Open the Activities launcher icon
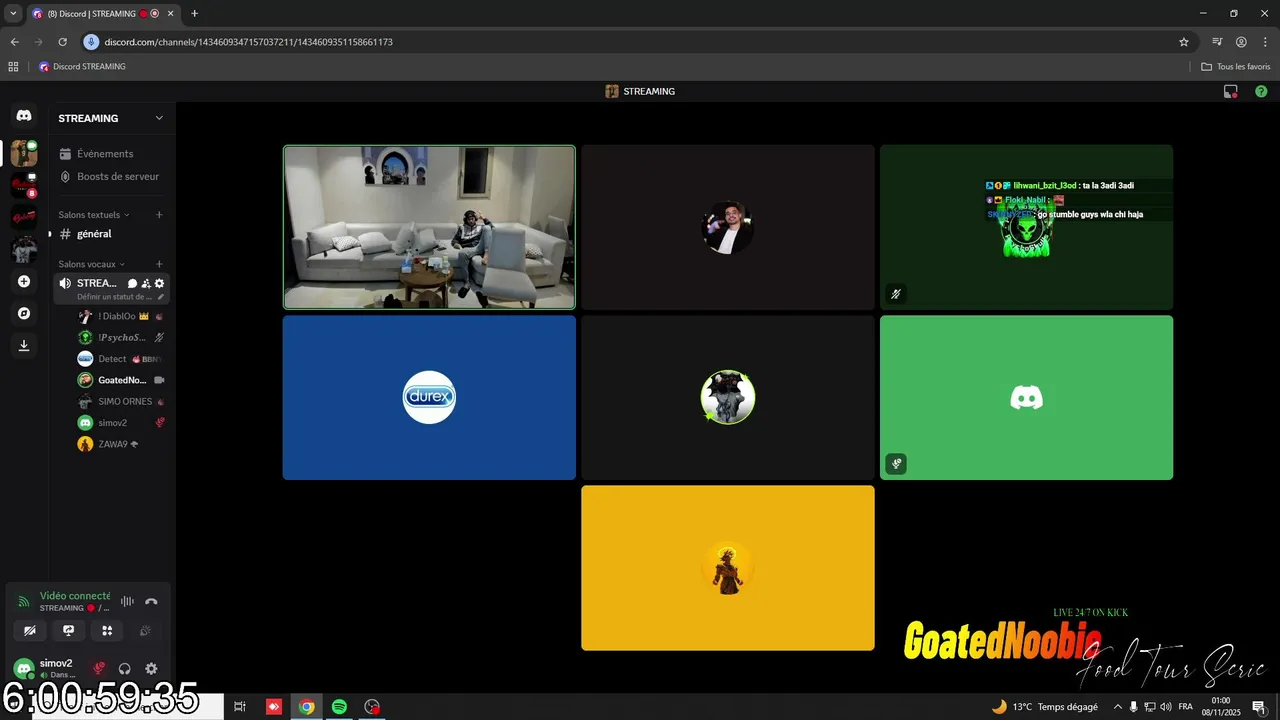The image size is (1280, 720). (x=107, y=630)
